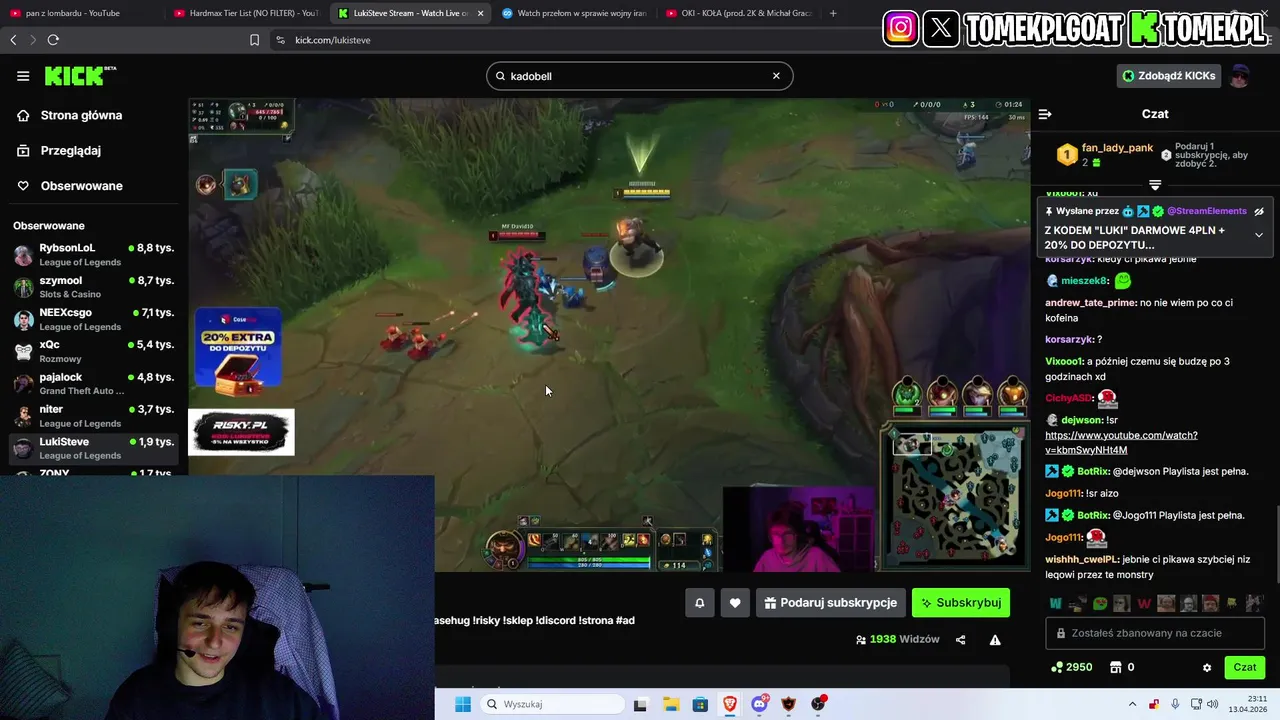Reload the page
This screenshot has width=1280, height=720.
[x=53, y=40]
